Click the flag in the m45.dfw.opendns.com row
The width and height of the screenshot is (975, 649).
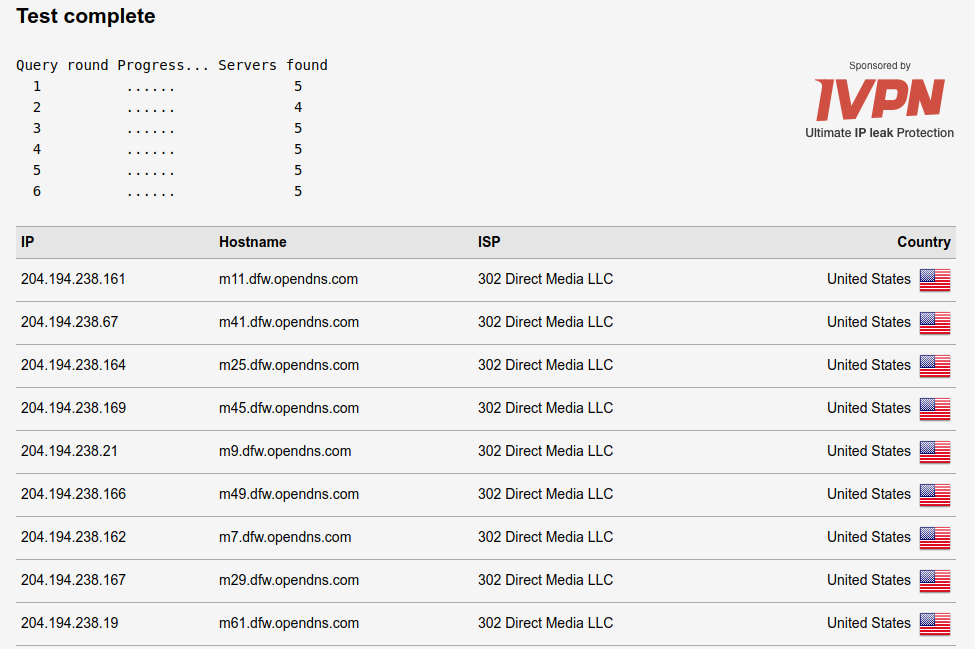pyautogui.click(x=934, y=409)
